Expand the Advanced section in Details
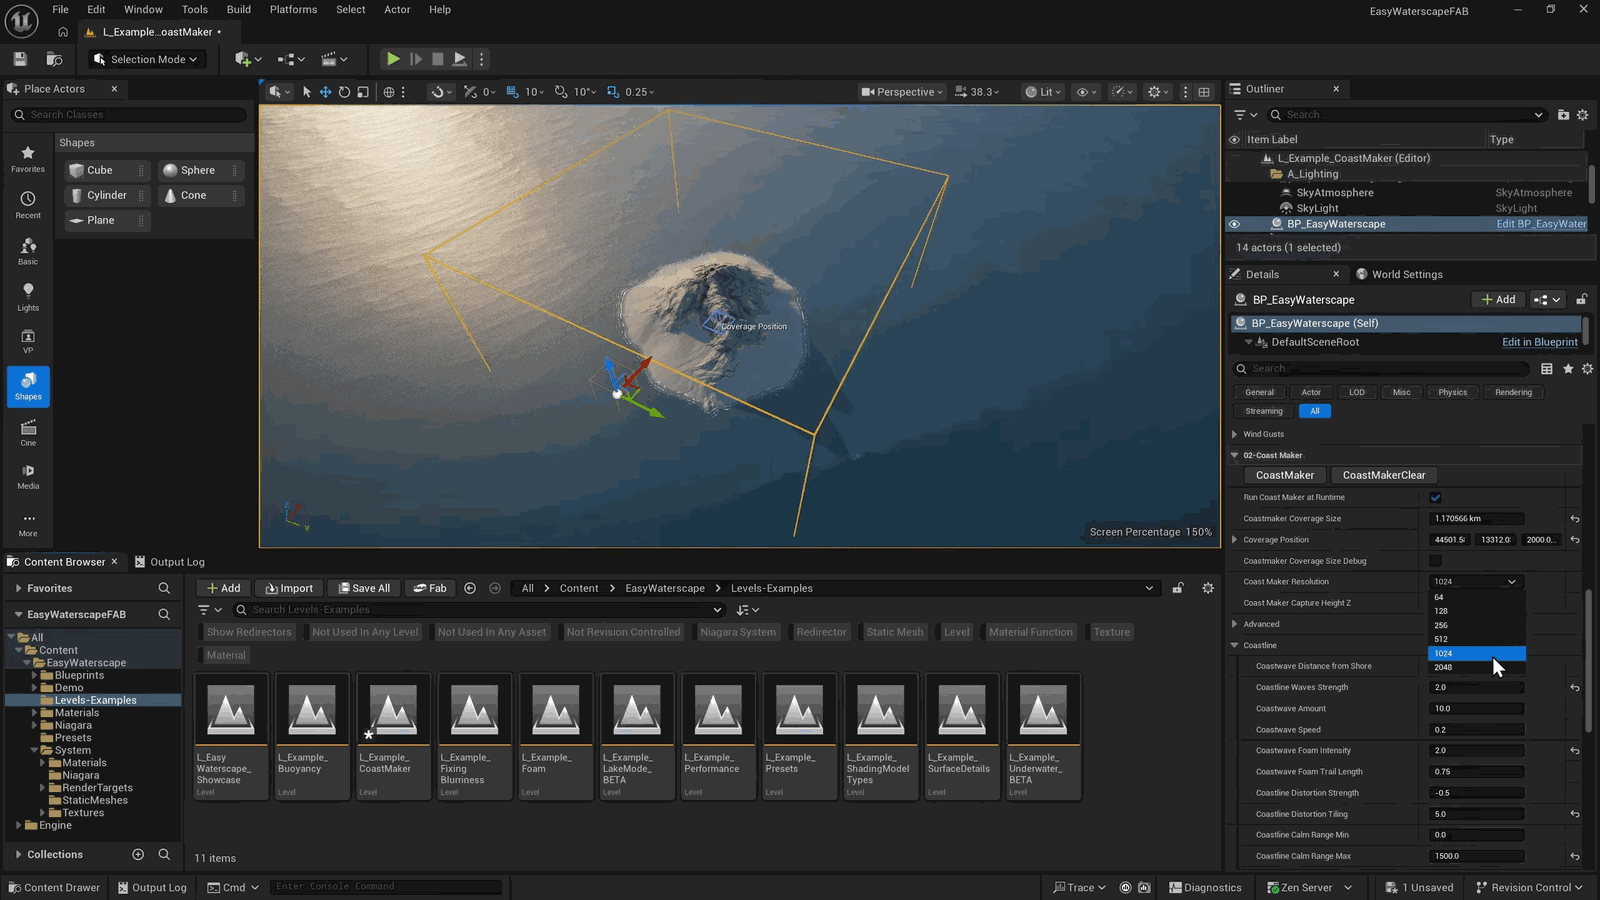 click(1235, 624)
